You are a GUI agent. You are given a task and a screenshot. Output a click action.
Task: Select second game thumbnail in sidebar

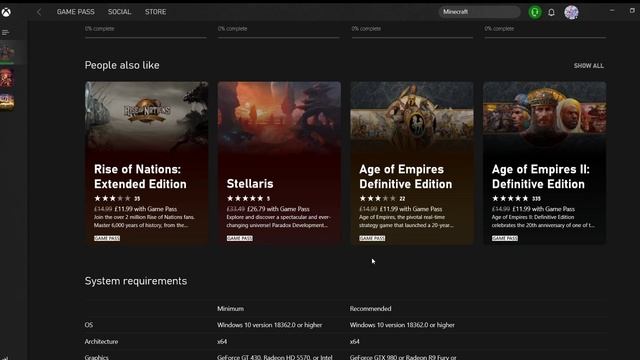[7, 78]
